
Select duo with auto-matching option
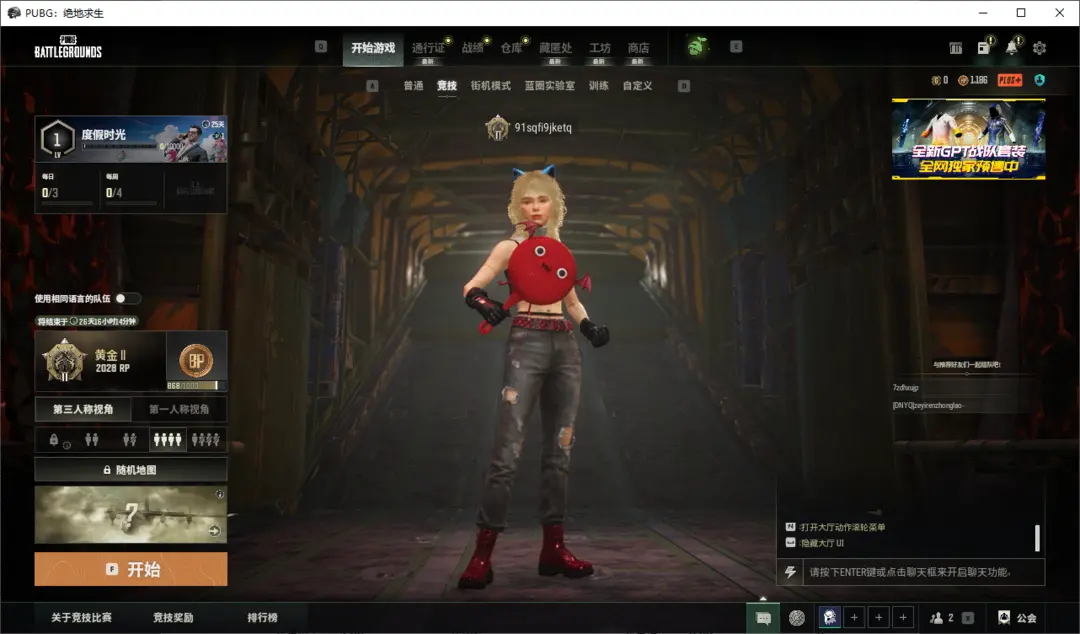click(x=129, y=440)
